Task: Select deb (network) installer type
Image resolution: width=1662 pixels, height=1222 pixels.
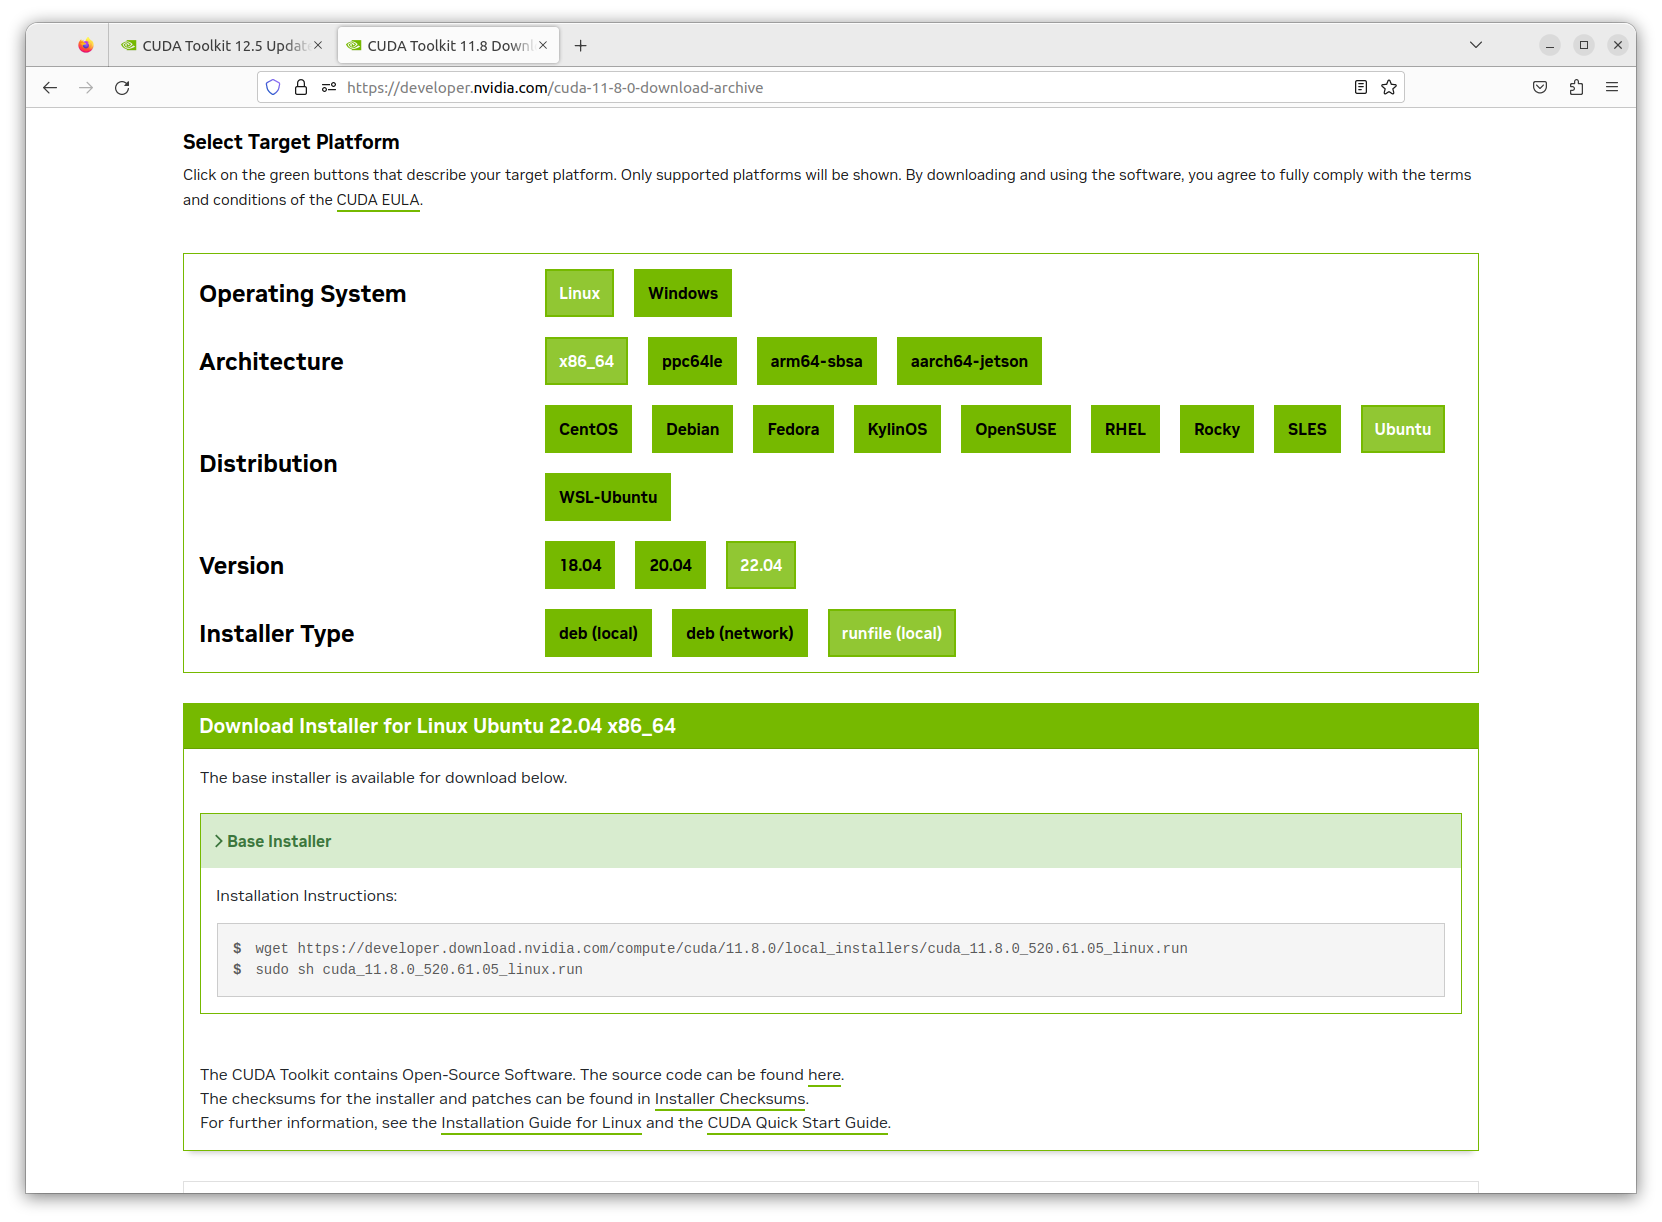Action: tap(740, 633)
